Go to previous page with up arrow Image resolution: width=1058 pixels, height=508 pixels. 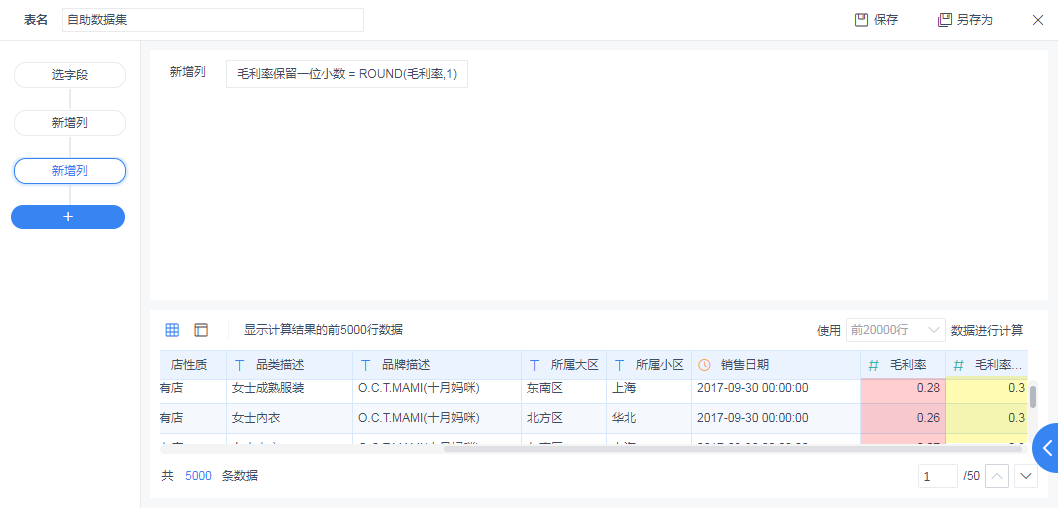997,476
